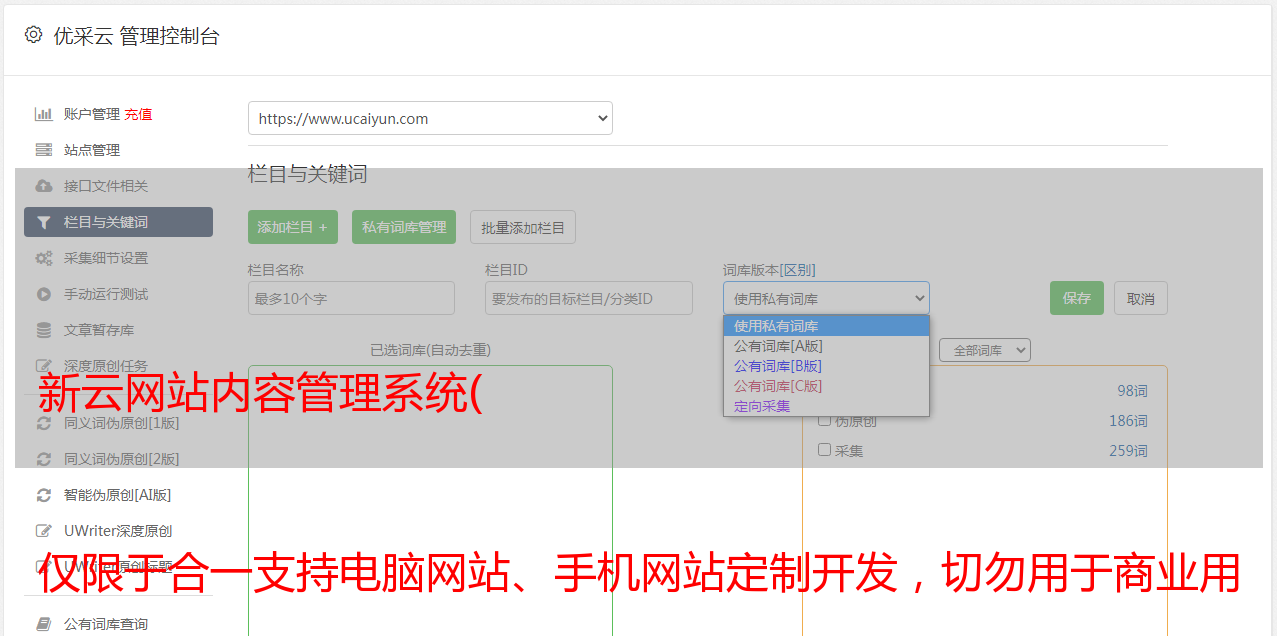This screenshot has height=636, width=1277.
Task: Click the refresh icon for 同义词伪原创[2版]
Action: pos(43,459)
